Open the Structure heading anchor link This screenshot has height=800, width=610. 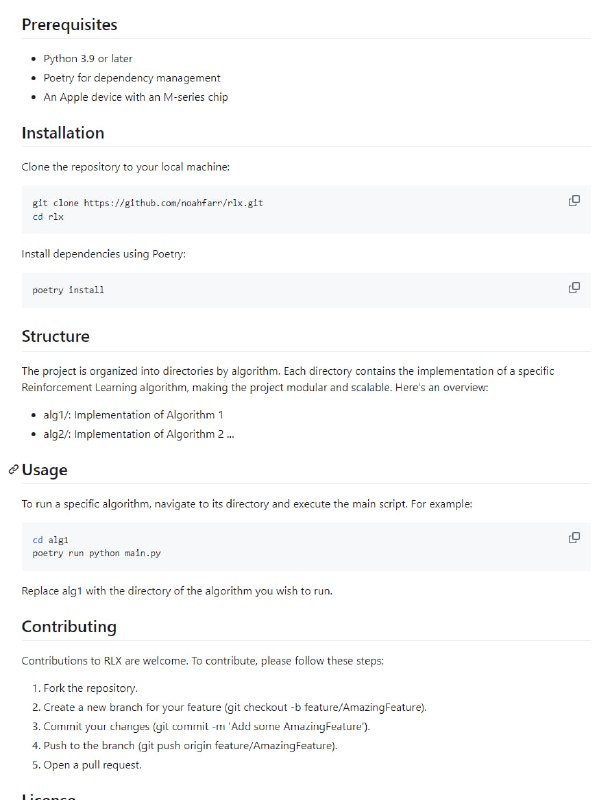point(55,338)
